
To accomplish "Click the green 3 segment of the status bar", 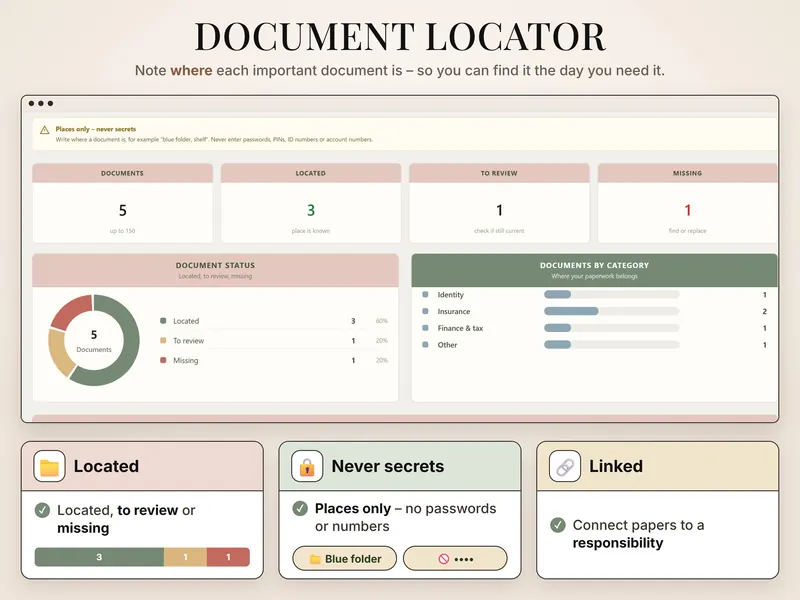I will [x=99, y=557].
